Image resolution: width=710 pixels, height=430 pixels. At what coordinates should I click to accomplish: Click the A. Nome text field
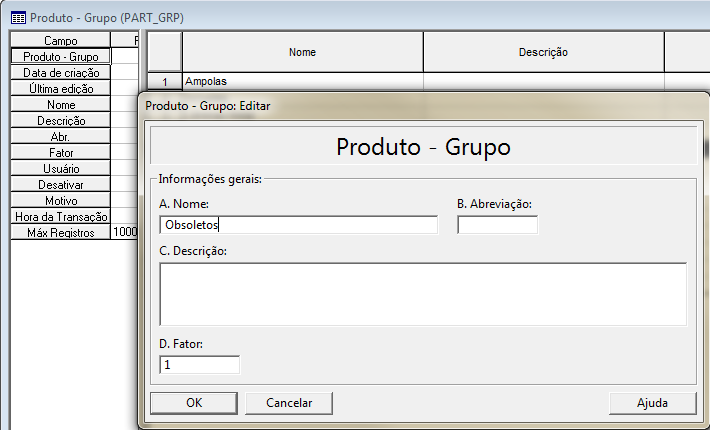point(298,225)
